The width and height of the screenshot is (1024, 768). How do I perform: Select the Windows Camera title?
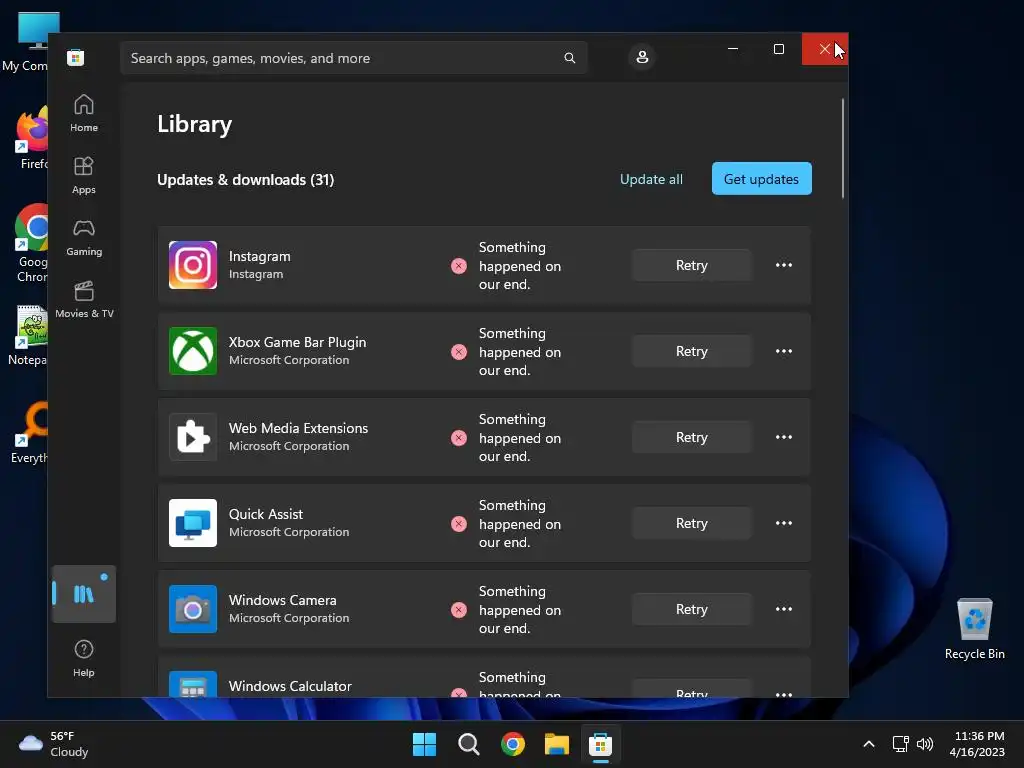point(283,600)
